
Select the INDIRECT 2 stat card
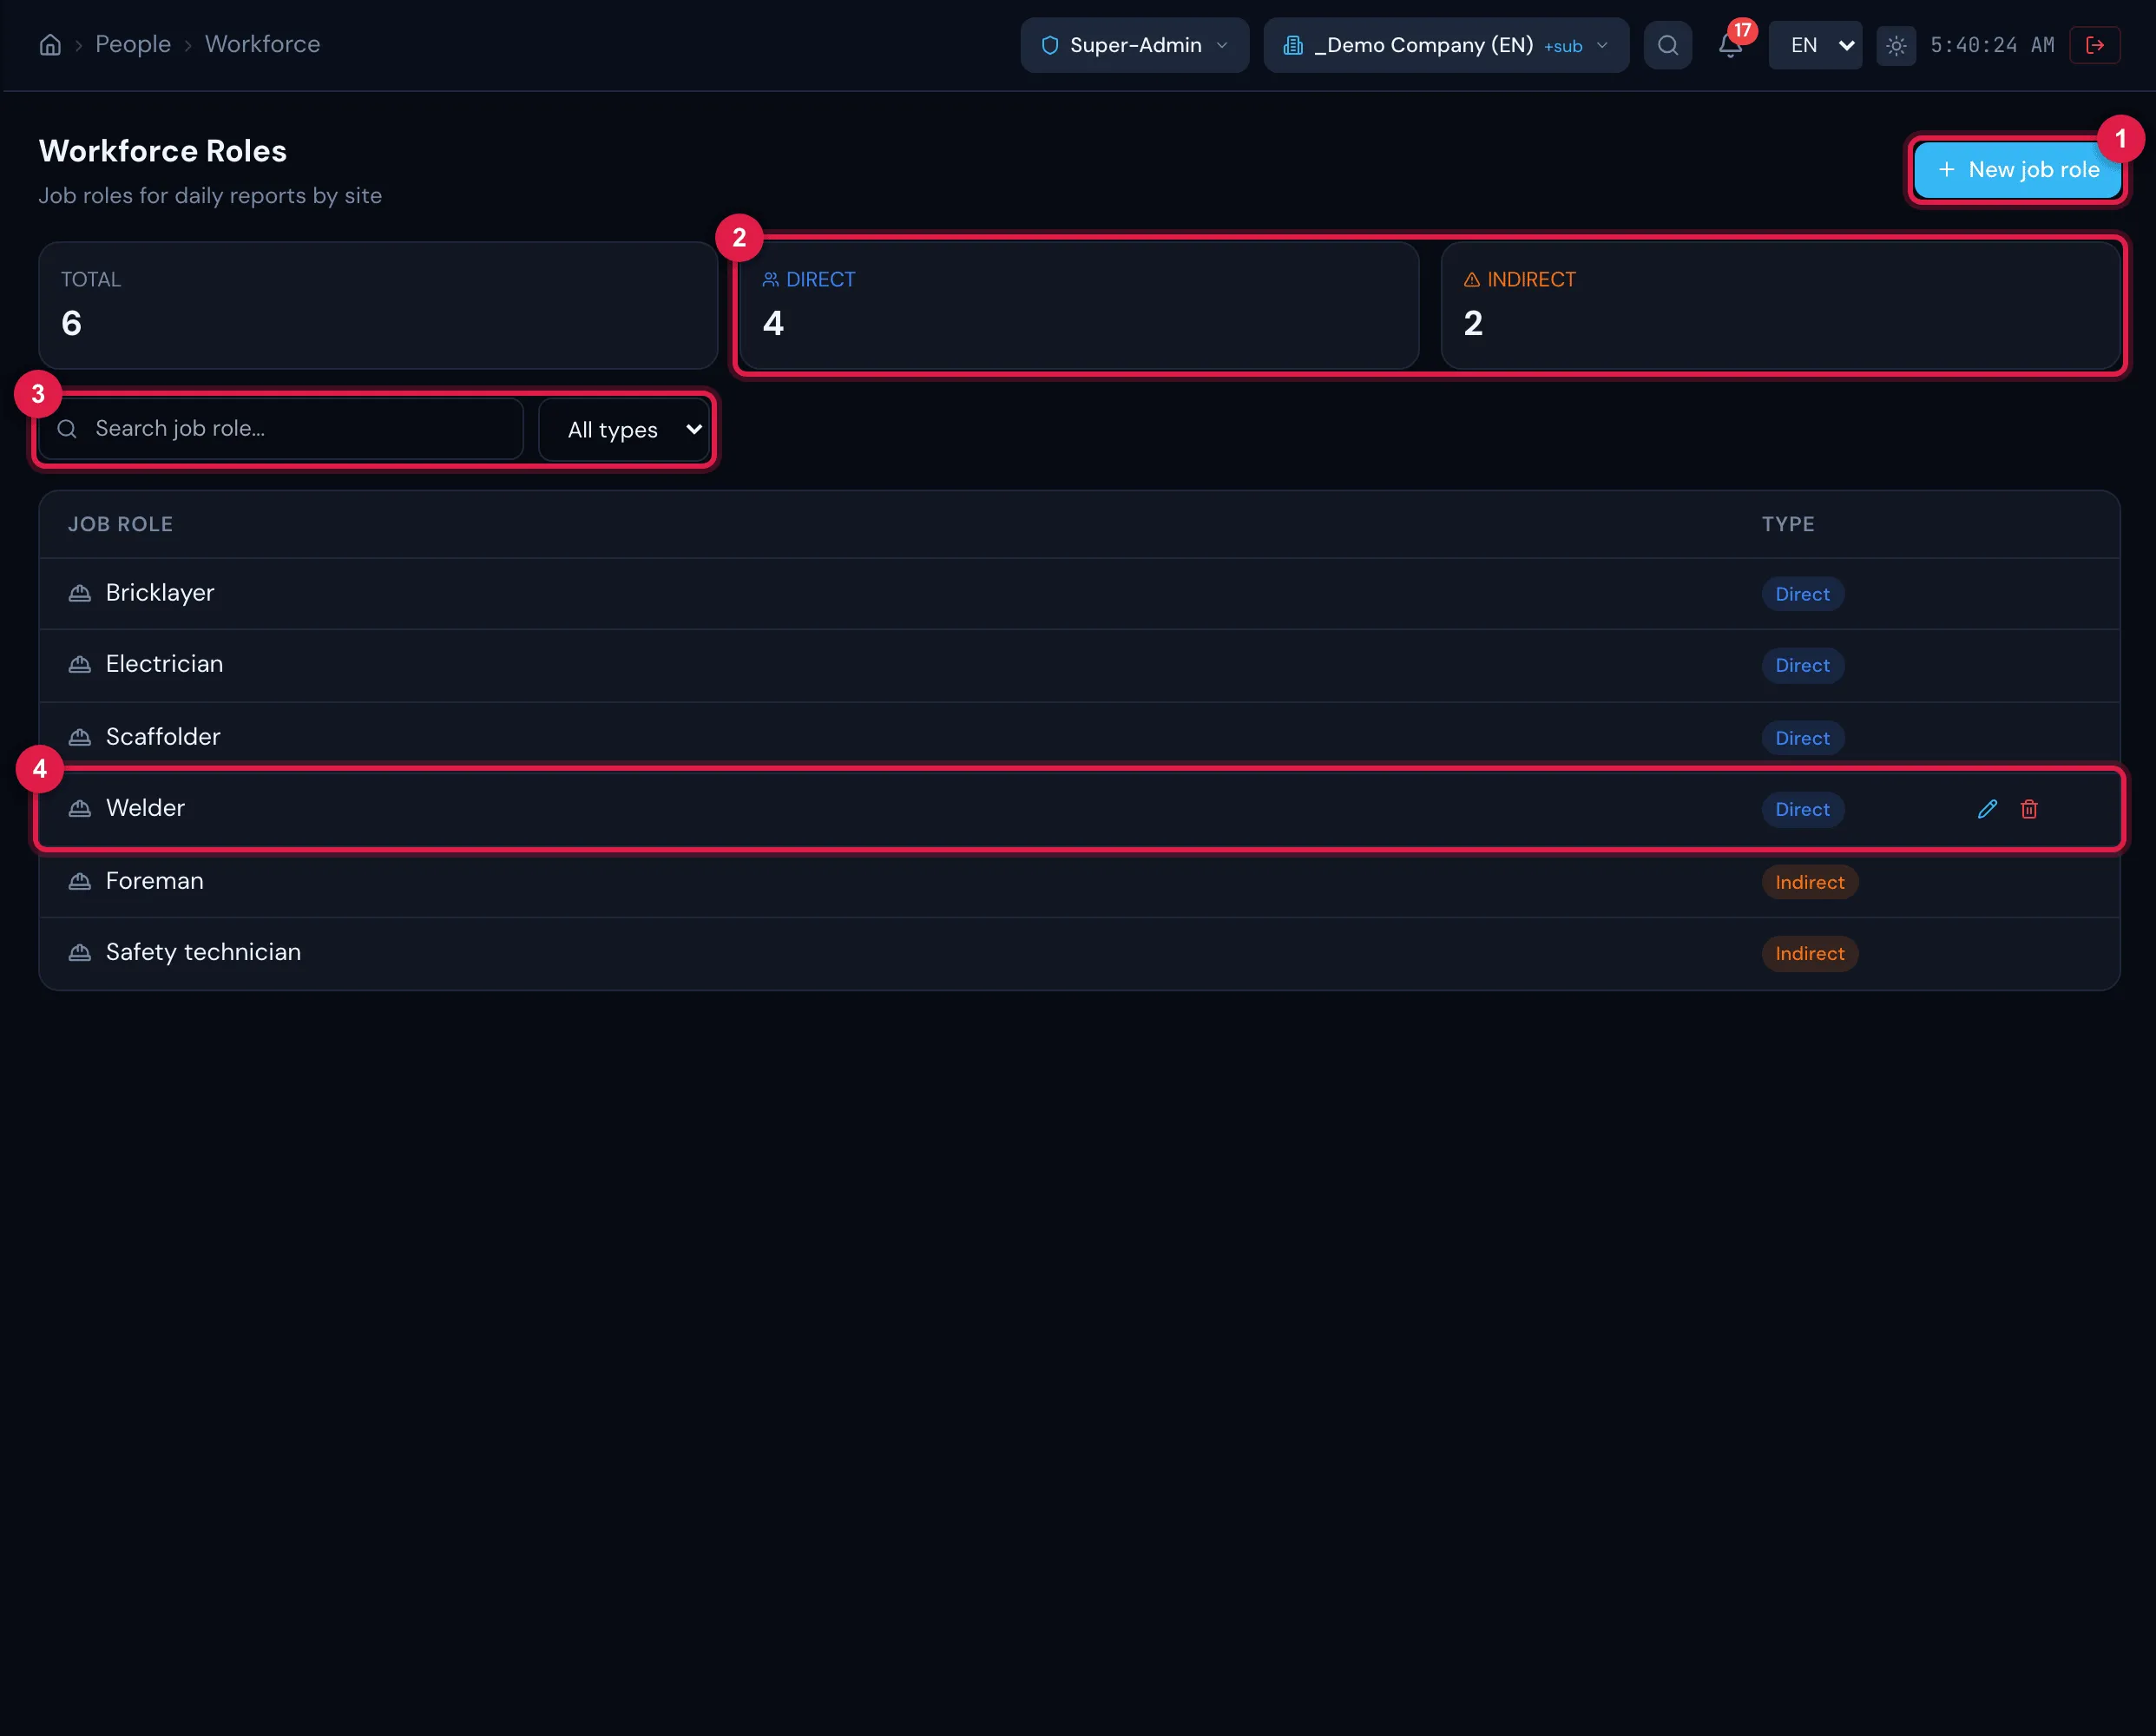click(x=1780, y=305)
